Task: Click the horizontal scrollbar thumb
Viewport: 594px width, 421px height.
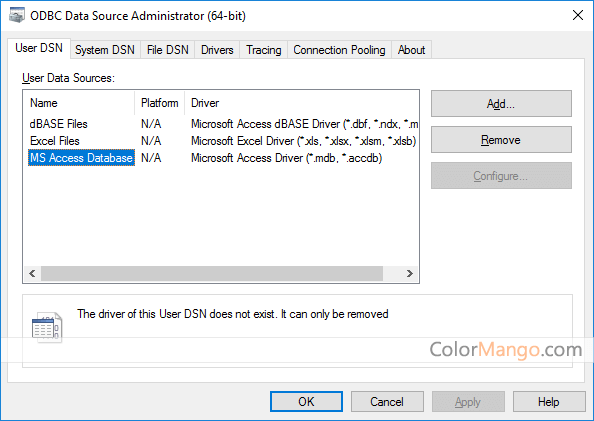Action: click(x=212, y=273)
